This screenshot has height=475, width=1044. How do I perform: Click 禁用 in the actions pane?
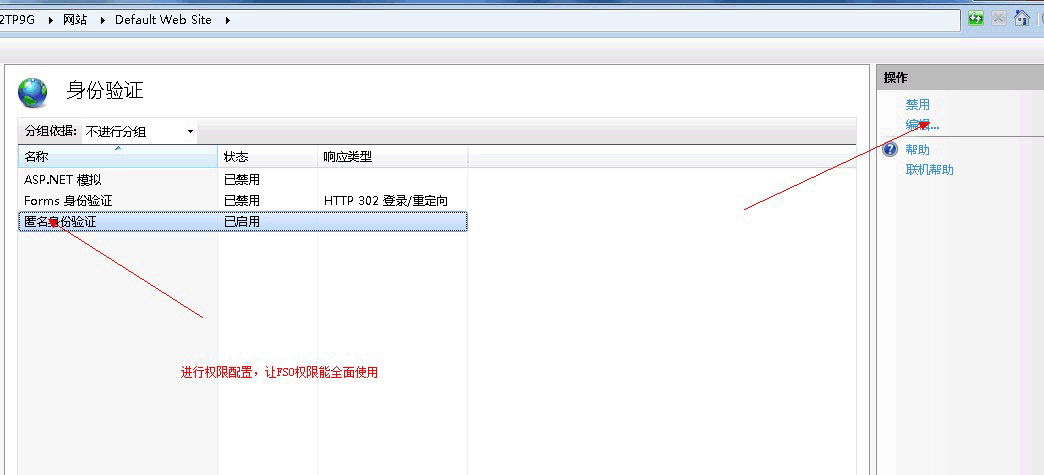(917, 105)
